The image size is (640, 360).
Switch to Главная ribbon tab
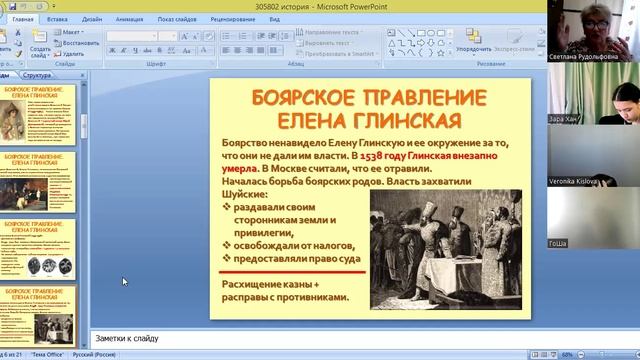pos(23,19)
